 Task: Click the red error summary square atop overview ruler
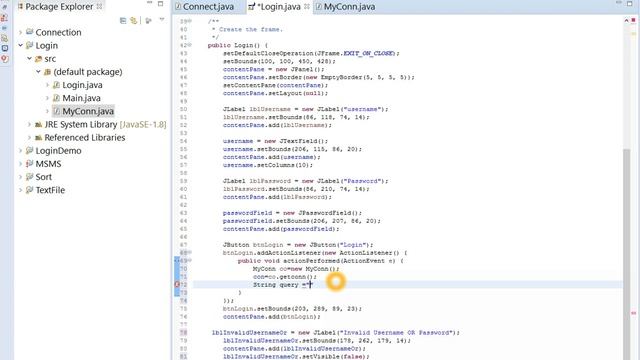pyautogui.click(x=633, y=20)
